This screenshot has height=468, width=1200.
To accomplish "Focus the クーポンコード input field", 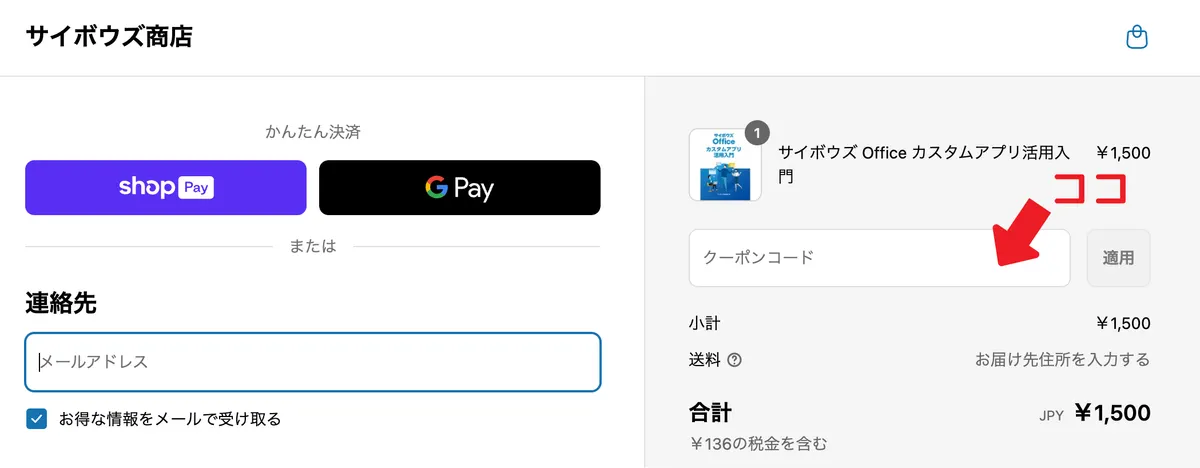I will 880,258.
